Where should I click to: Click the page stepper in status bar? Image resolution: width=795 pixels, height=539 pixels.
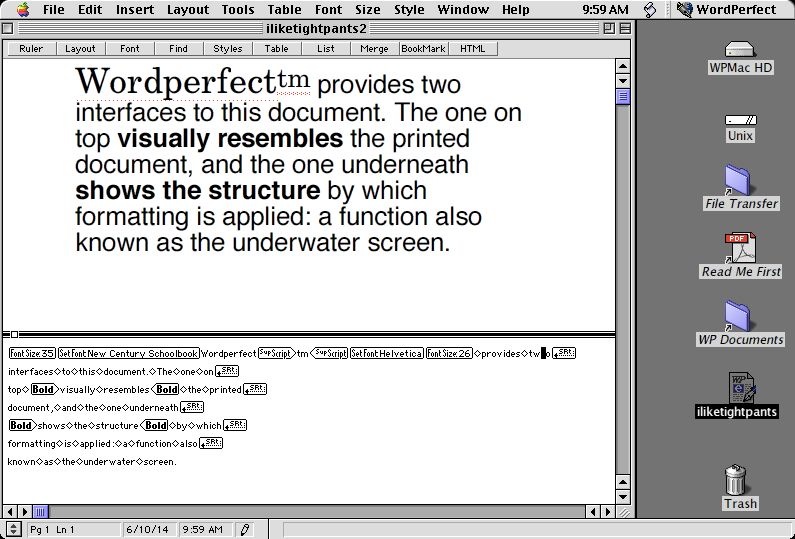13,529
